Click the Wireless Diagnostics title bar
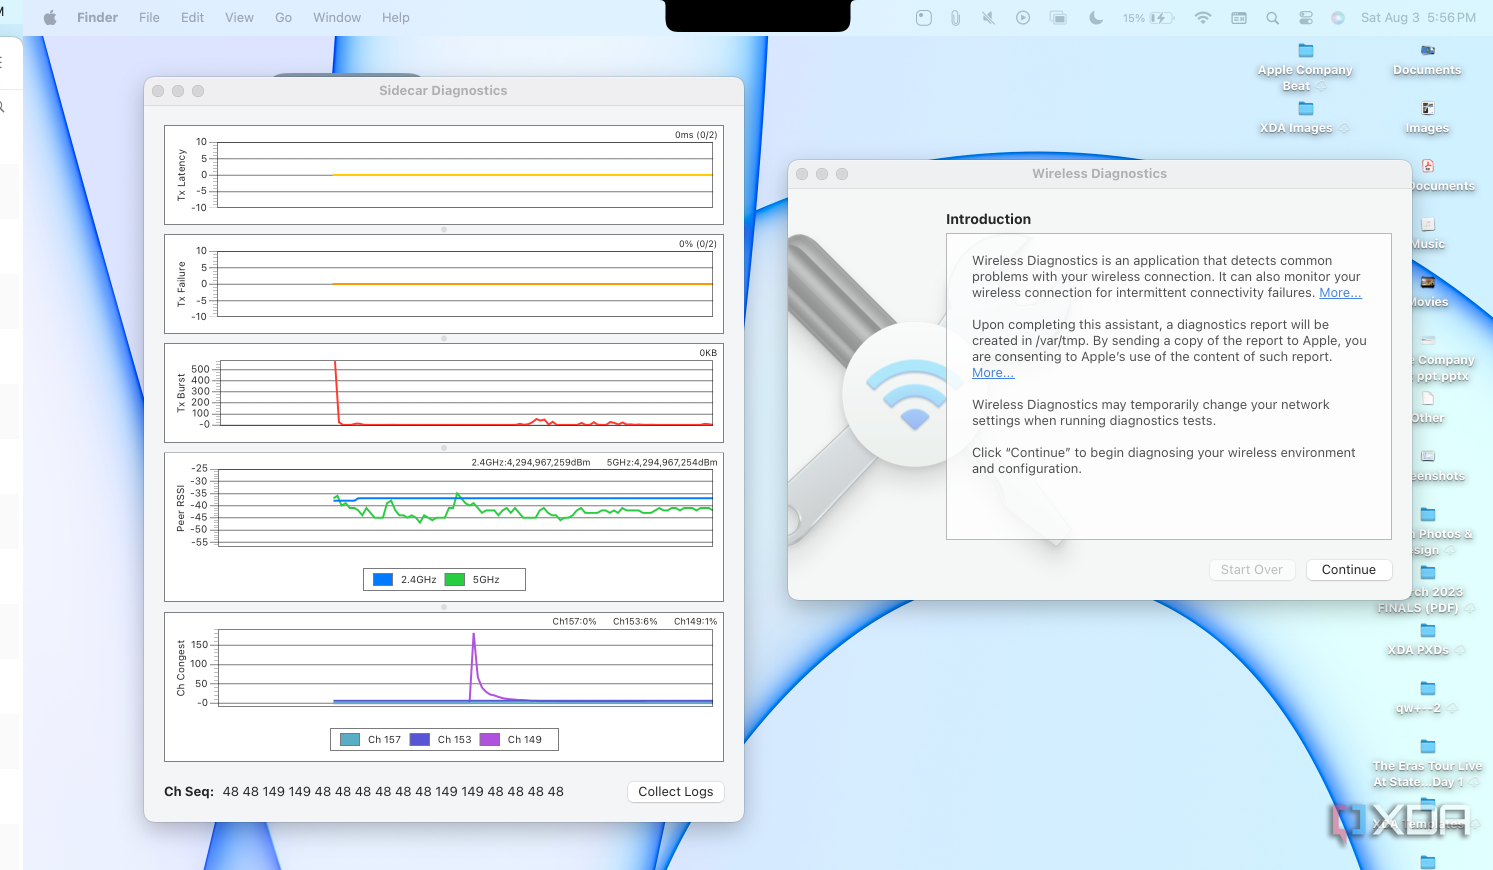The height and width of the screenshot is (870, 1493). tap(1099, 174)
